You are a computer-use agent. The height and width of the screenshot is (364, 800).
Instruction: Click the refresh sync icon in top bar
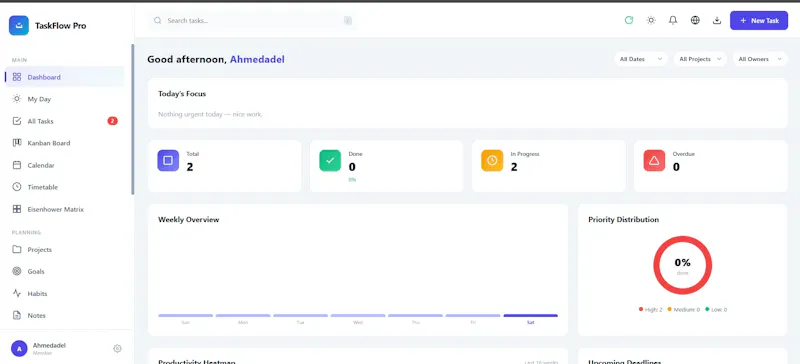pyautogui.click(x=629, y=20)
